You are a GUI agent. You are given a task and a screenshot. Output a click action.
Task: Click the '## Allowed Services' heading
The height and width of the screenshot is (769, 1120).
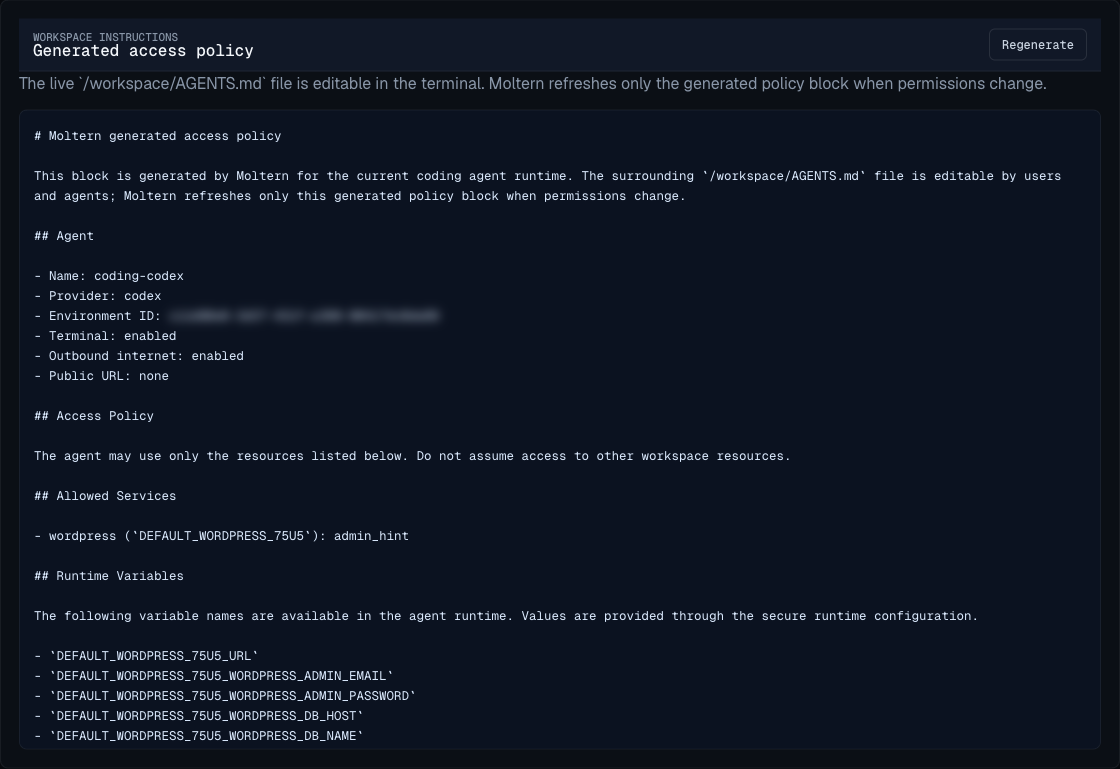105,496
